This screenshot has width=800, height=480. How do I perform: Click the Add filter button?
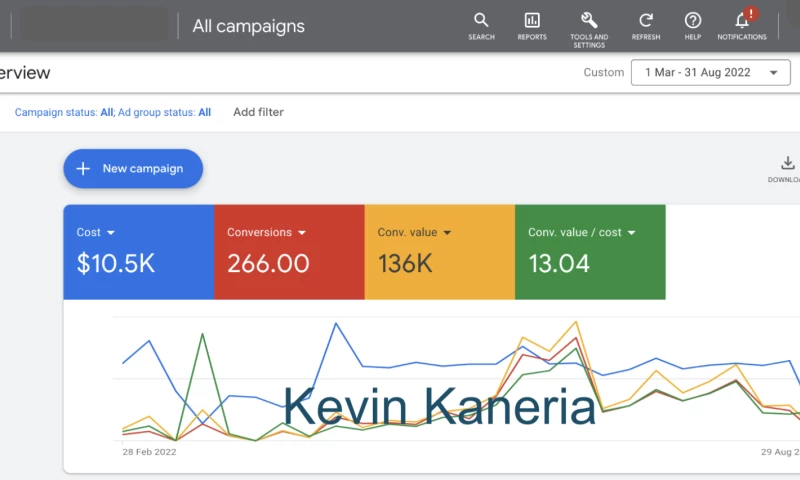tap(258, 112)
